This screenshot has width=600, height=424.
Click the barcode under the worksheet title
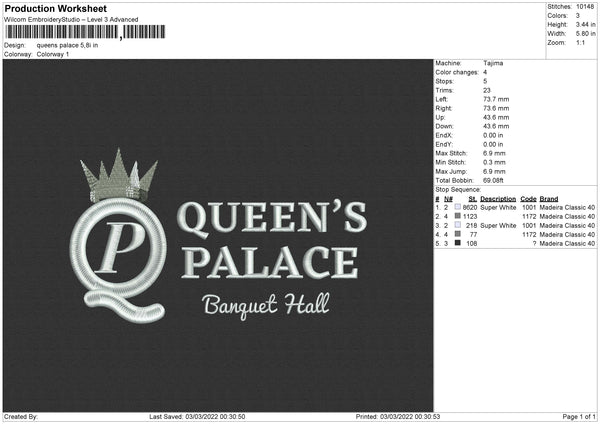pos(85,32)
